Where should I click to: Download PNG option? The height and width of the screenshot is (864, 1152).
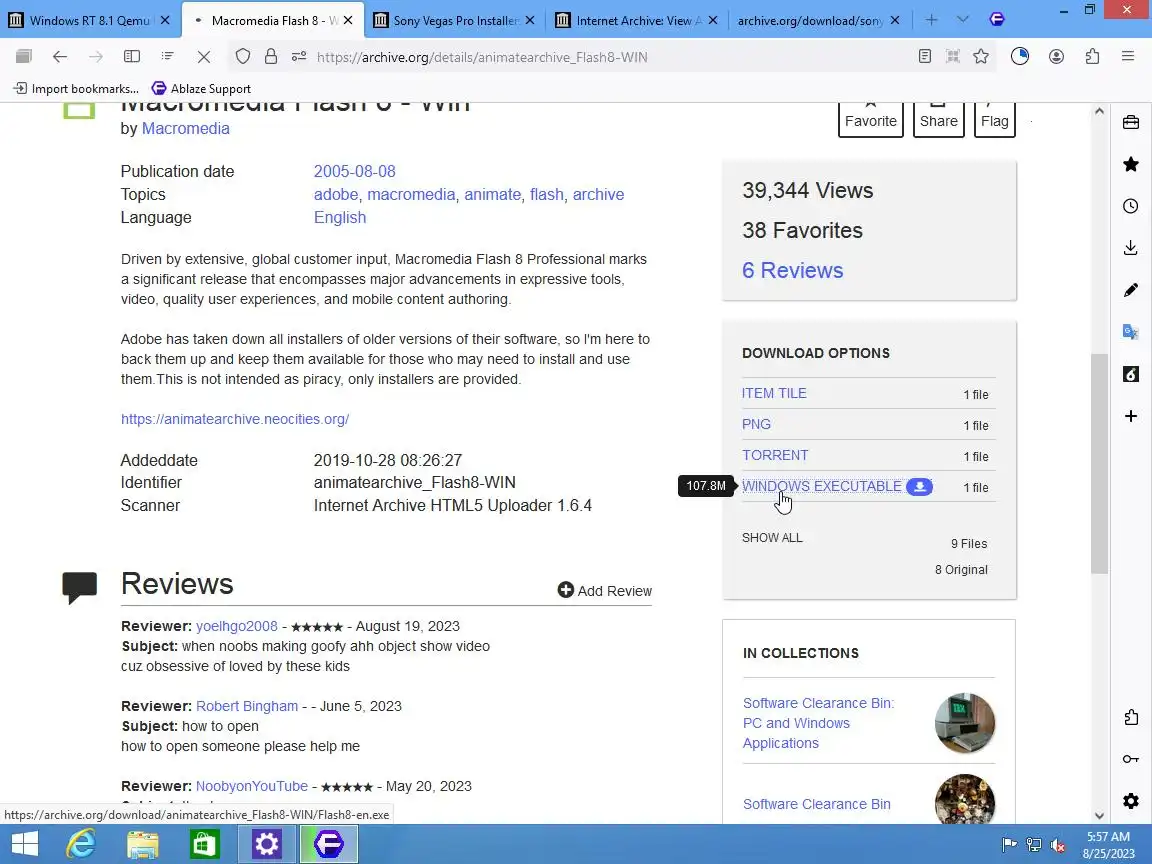756,424
